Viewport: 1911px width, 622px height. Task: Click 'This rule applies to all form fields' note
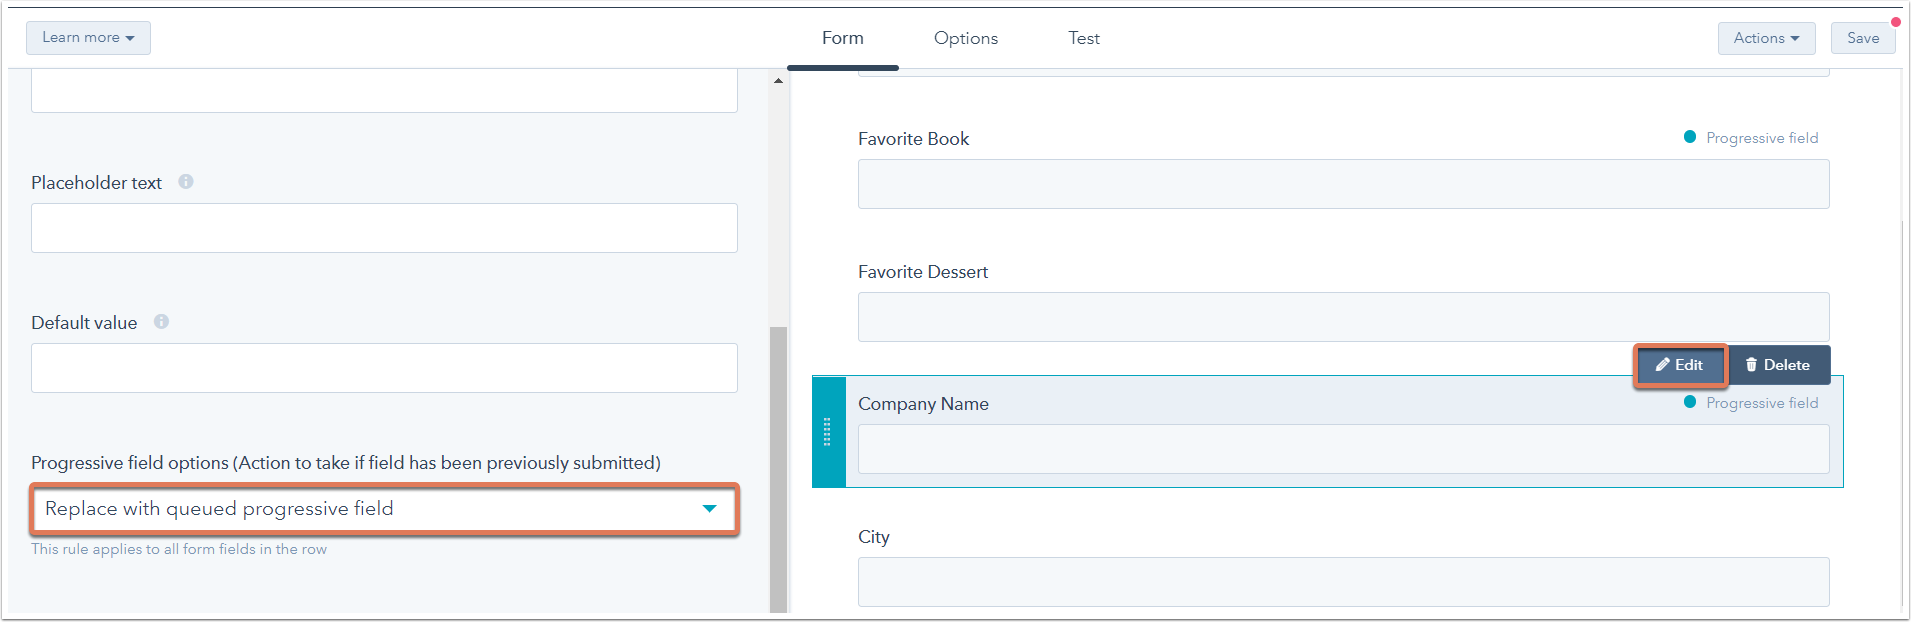point(179,549)
